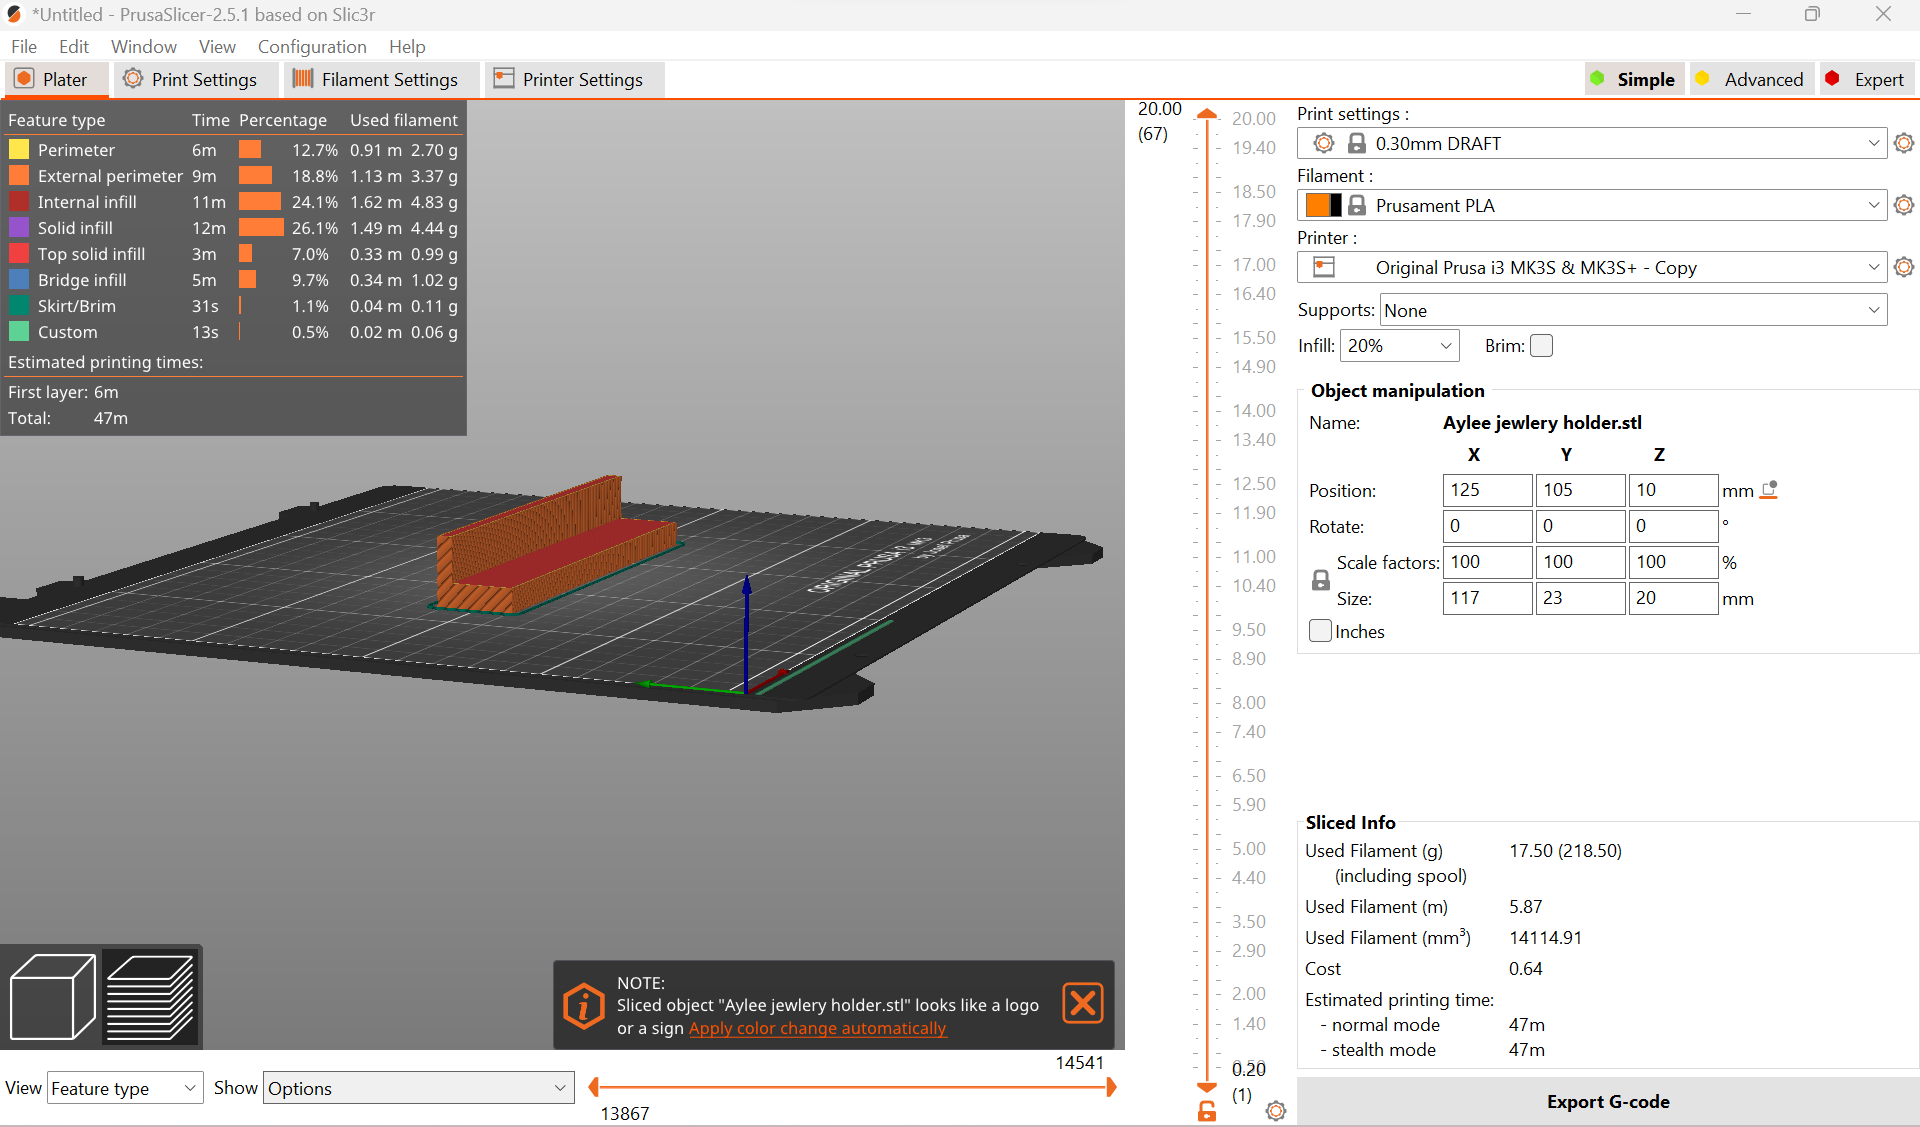1920x1127 pixels.
Task: Open the Window menu
Action: point(144,46)
